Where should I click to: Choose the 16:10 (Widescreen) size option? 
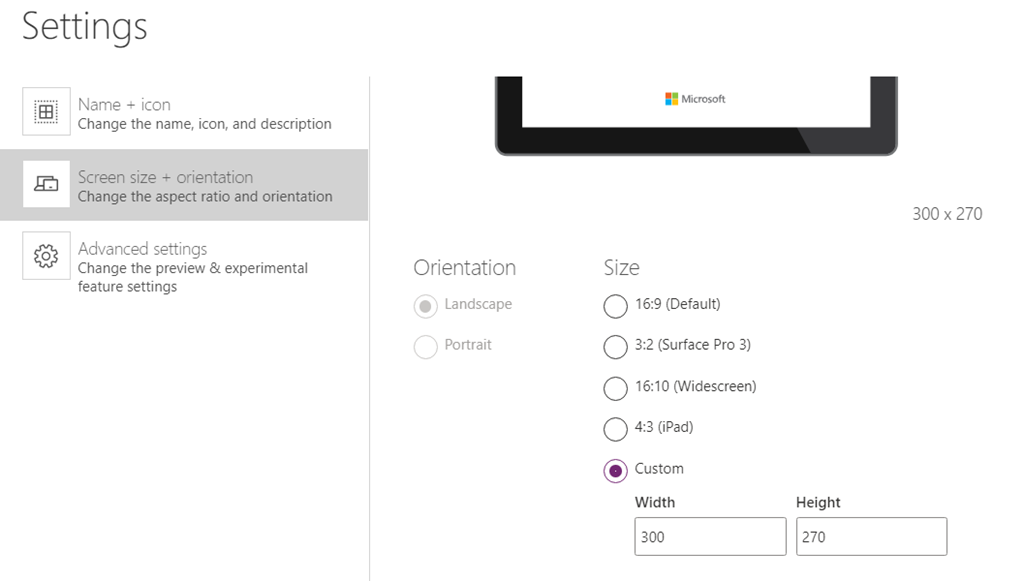click(x=615, y=388)
